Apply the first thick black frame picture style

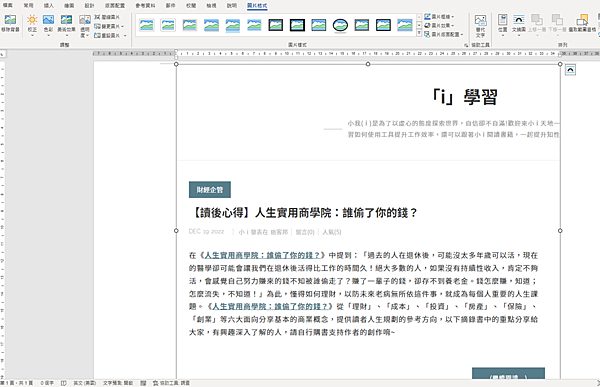click(x=276, y=25)
